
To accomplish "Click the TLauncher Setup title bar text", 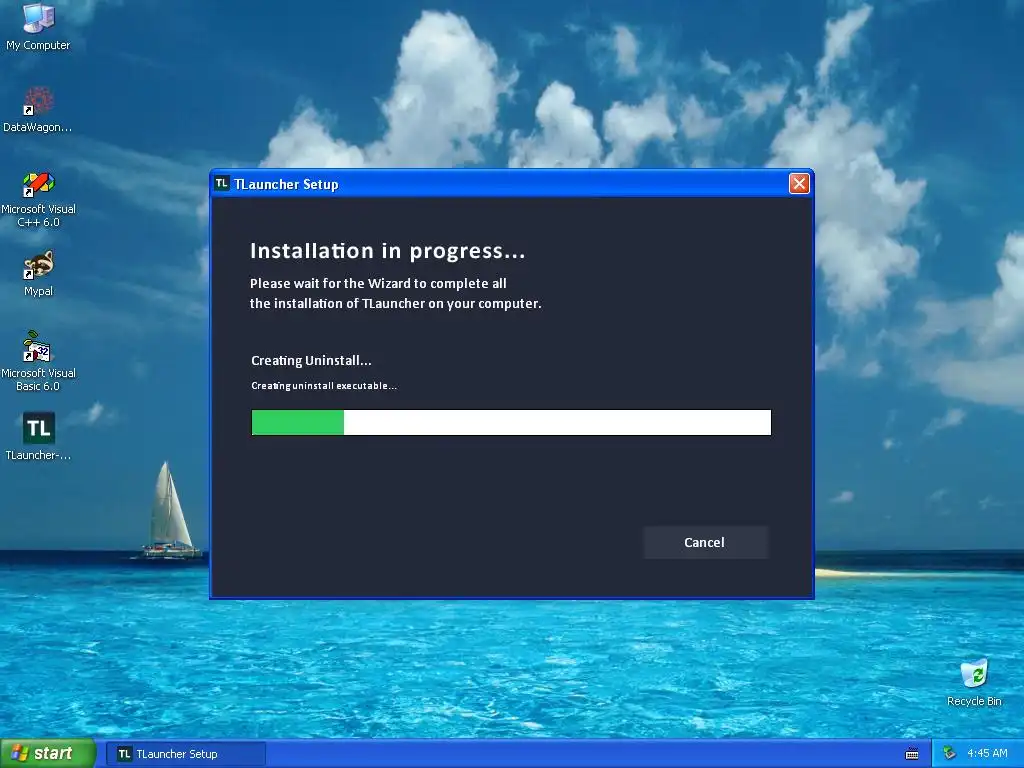I will (287, 184).
